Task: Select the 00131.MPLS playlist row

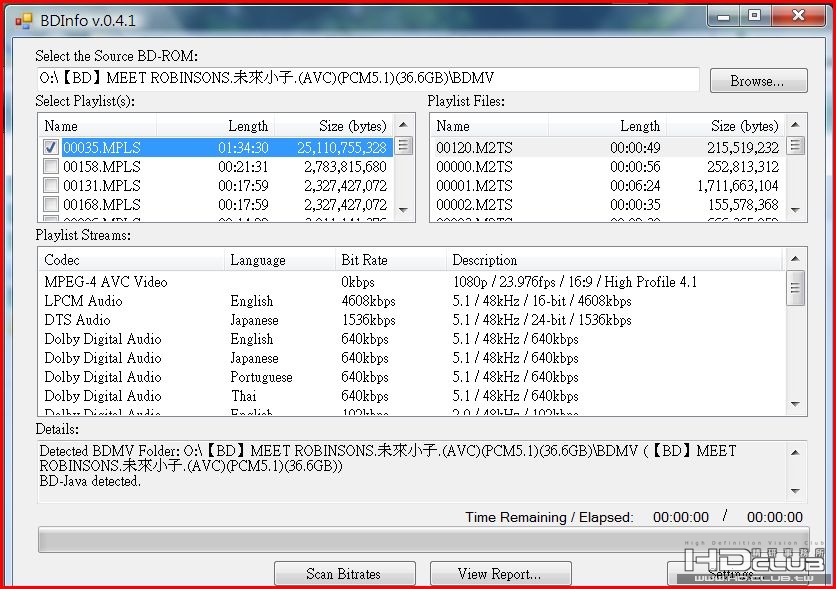Action: 216,185
